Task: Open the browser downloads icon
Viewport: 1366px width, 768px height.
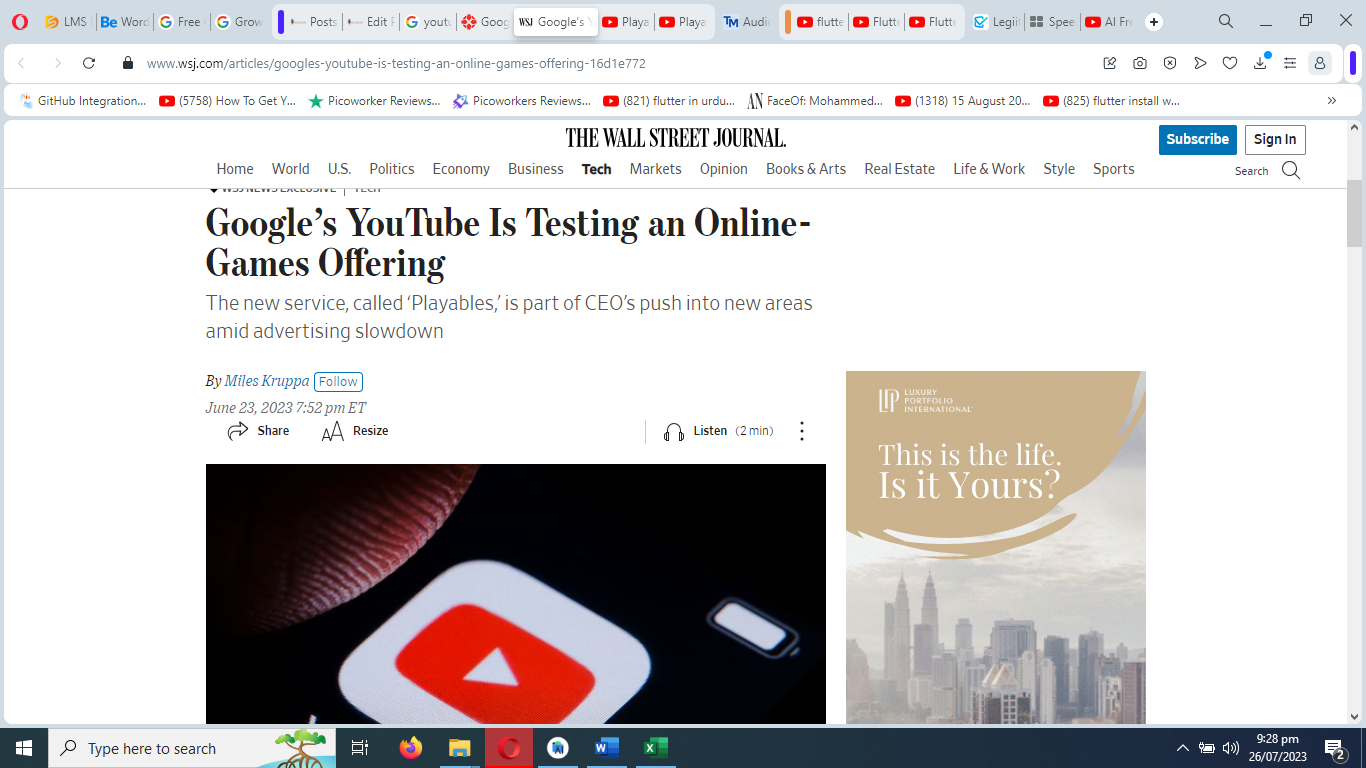Action: click(x=1260, y=63)
